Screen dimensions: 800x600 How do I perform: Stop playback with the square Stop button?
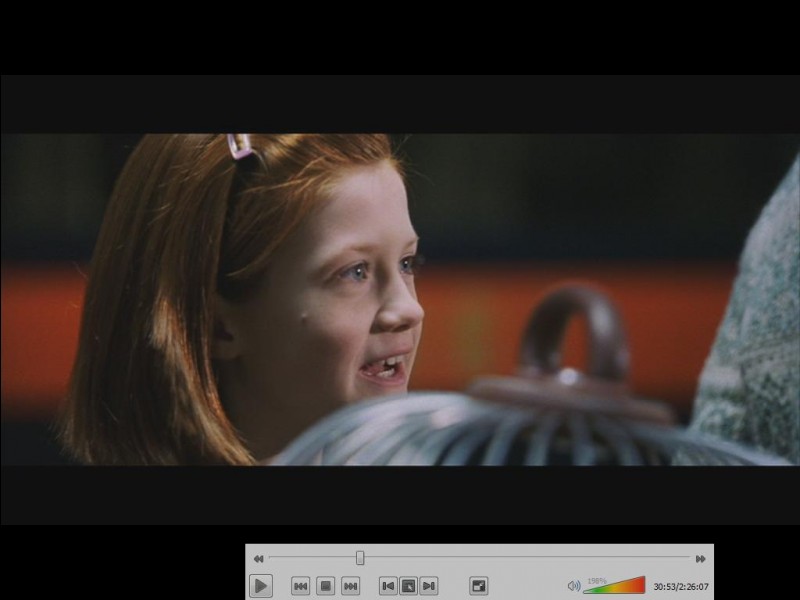pos(326,586)
